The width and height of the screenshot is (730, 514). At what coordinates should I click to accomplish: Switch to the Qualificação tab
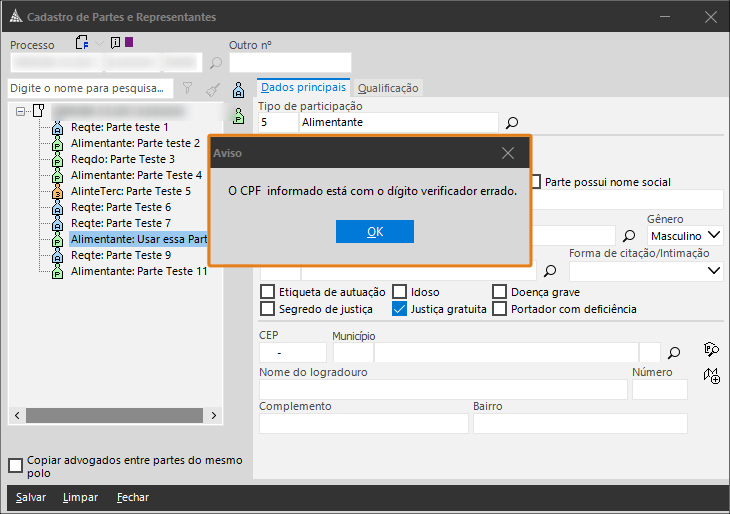click(x=388, y=88)
